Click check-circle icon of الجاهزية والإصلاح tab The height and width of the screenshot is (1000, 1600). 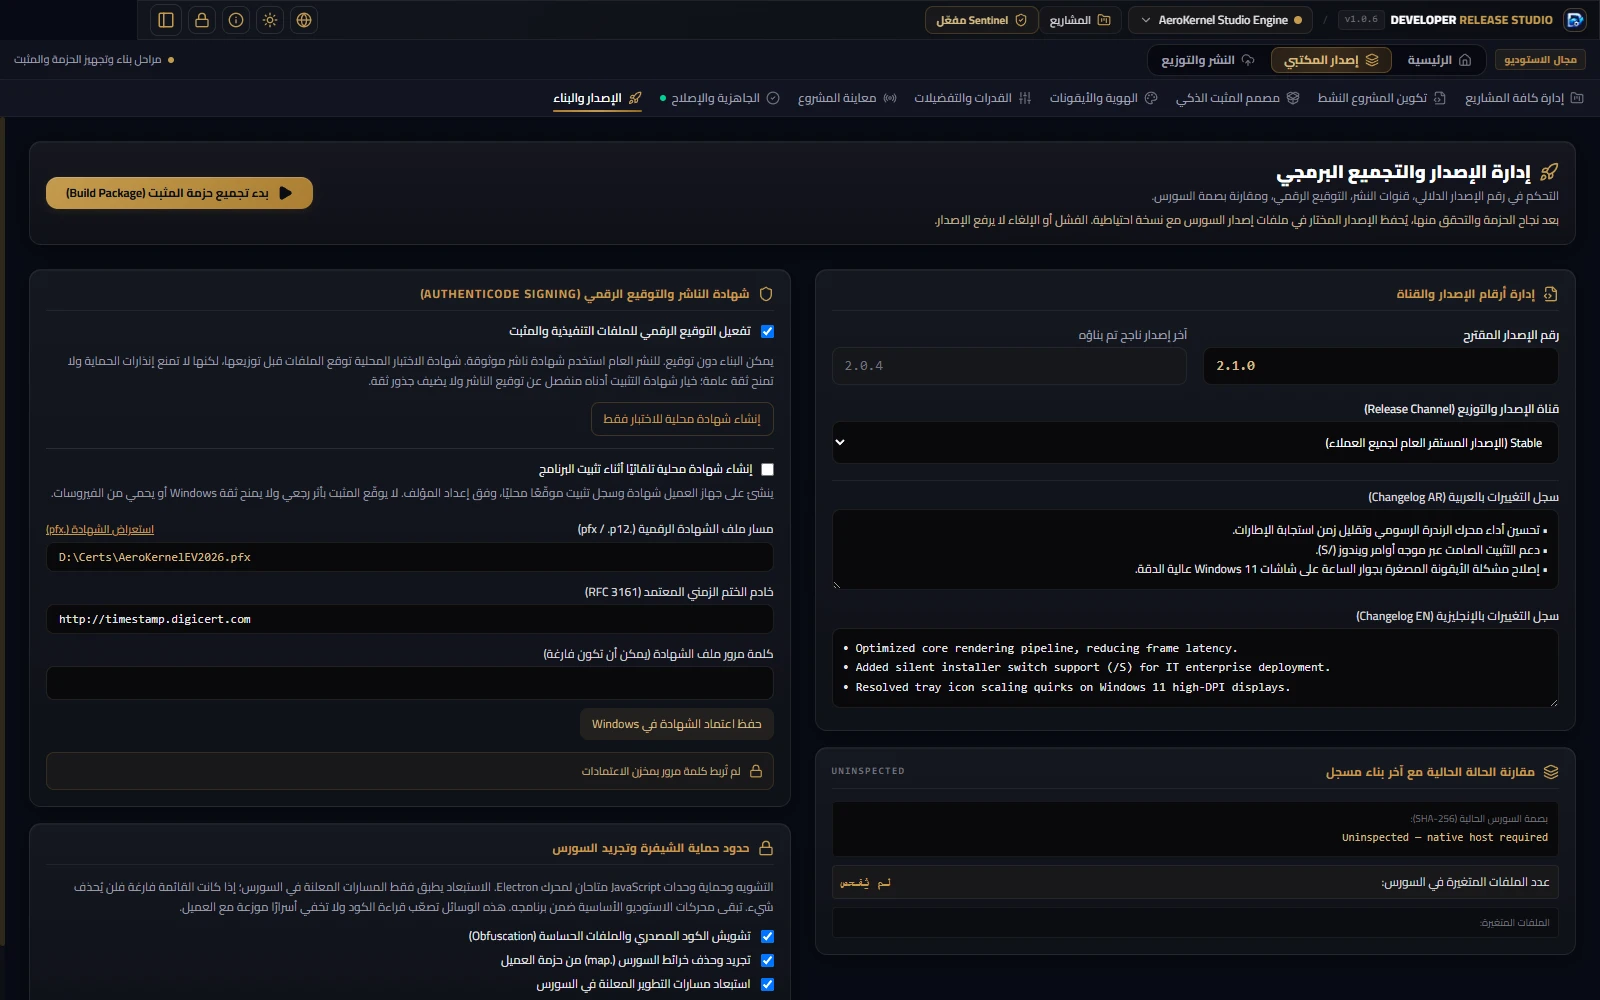773,98
